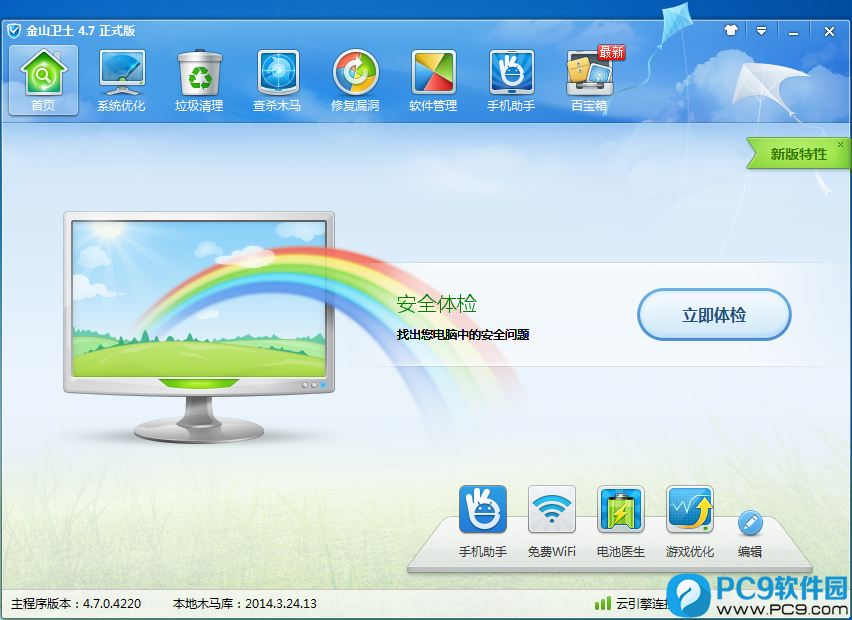852x620 pixels.
Task: Open 查杀木马 trojan scan
Action: (x=277, y=80)
